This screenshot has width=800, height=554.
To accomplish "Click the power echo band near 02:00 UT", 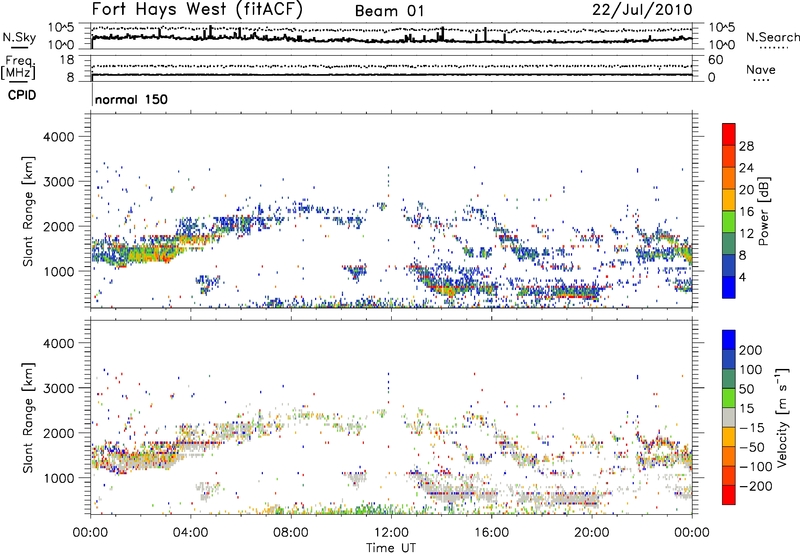I will coord(139,251).
